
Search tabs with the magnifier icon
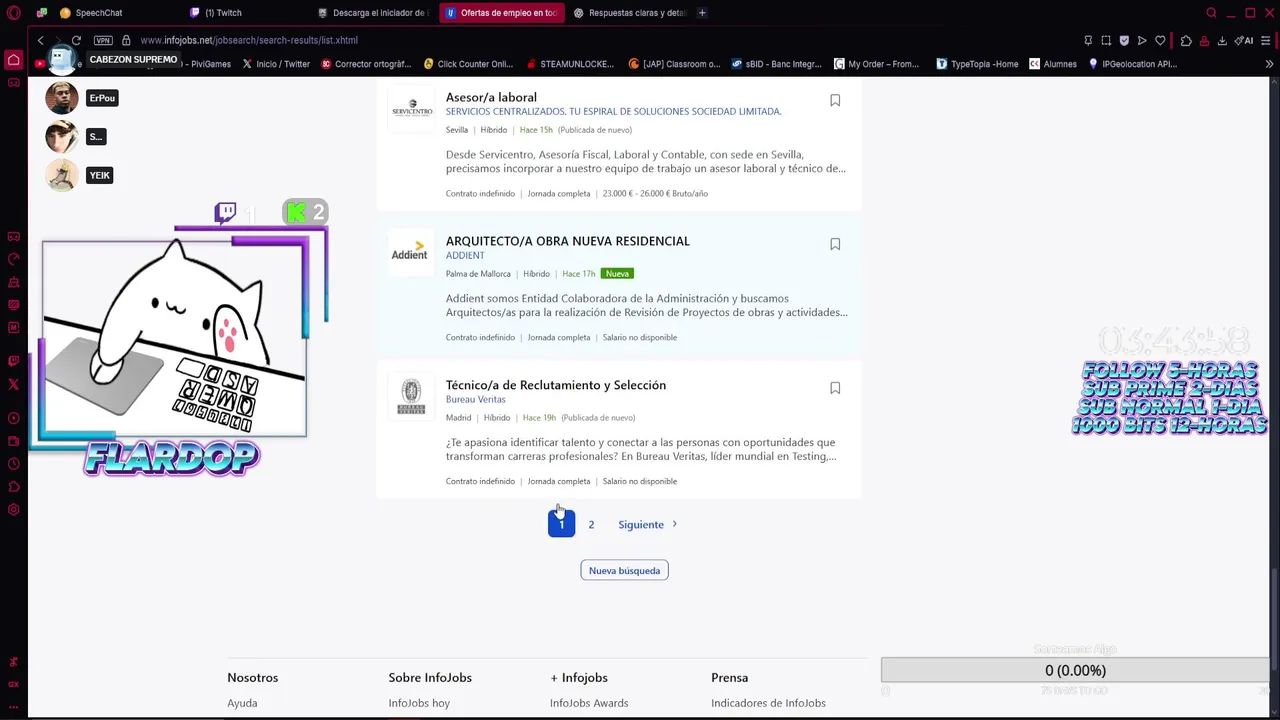[x=1211, y=13]
